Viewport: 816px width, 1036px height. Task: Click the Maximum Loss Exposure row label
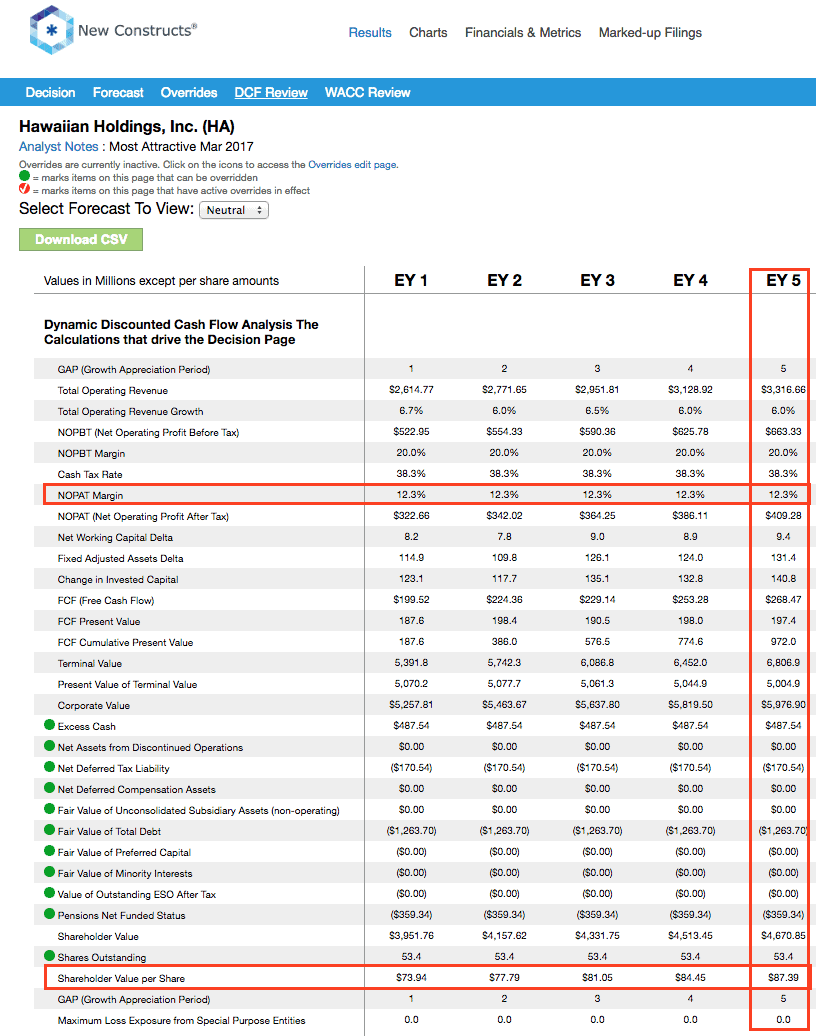(x=181, y=1021)
